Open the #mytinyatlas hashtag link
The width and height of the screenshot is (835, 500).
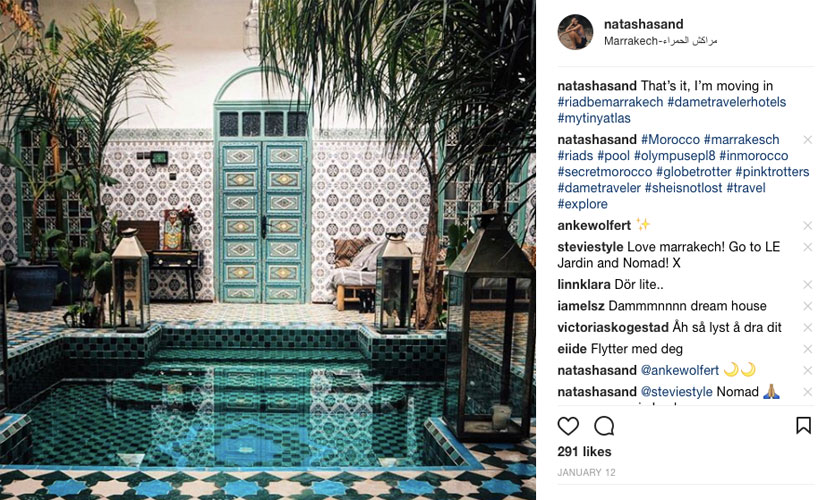click(x=594, y=118)
